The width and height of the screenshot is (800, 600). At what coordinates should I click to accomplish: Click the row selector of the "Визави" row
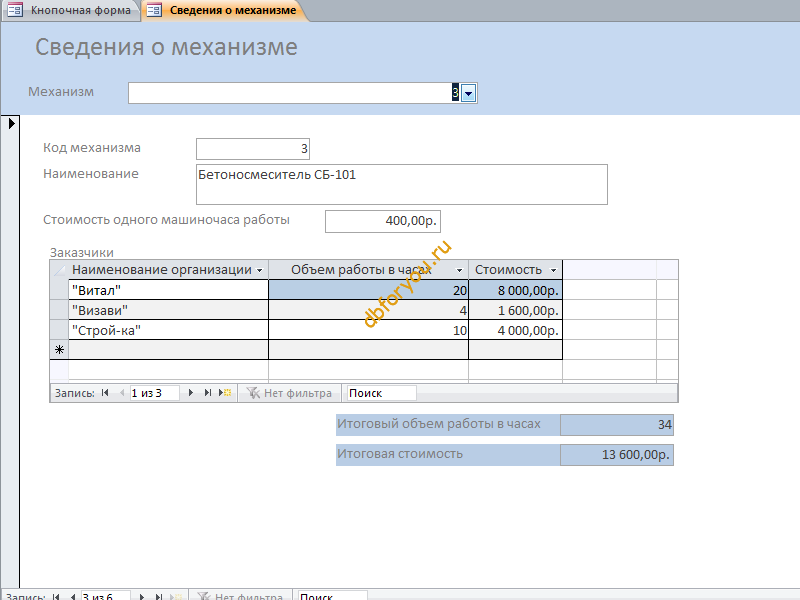(59, 310)
